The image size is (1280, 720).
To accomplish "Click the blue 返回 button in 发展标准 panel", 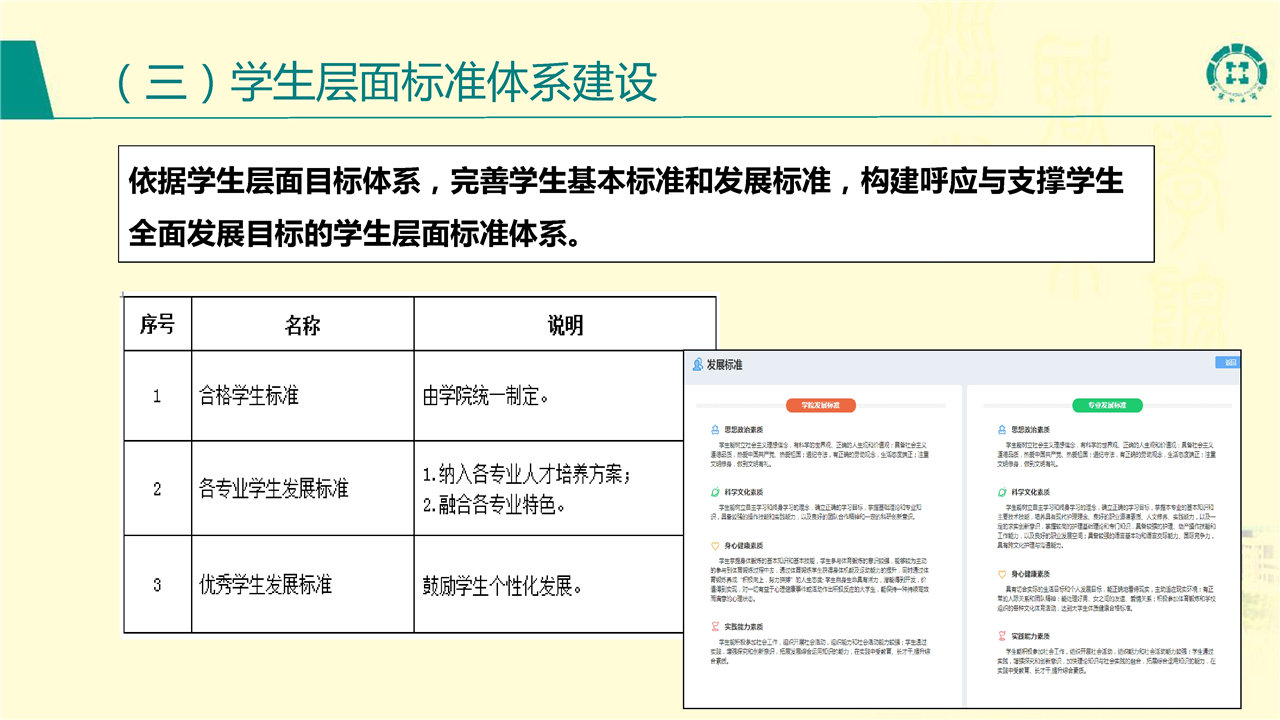I will pyautogui.click(x=1226, y=362).
